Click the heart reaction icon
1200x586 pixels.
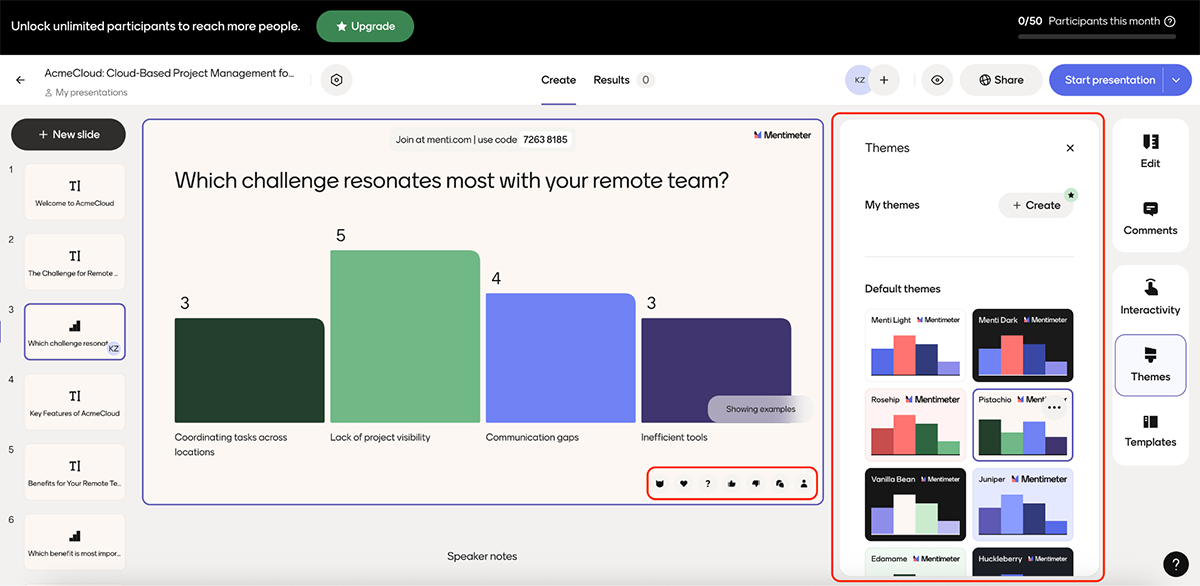click(x=684, y=484)
